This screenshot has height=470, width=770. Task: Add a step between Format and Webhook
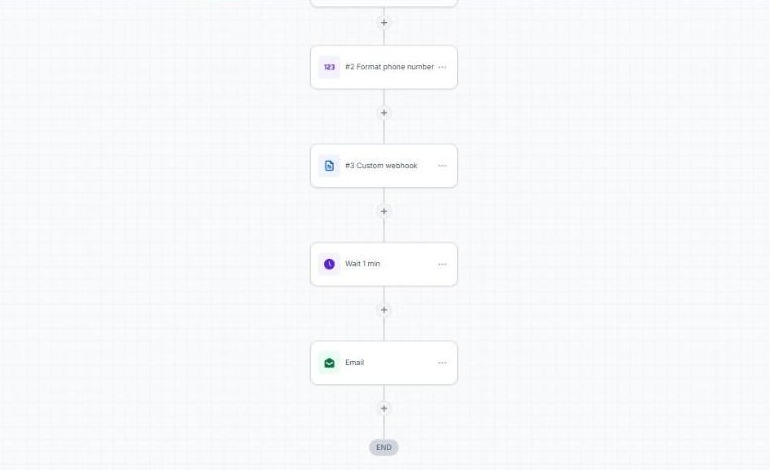click(384, 113)
